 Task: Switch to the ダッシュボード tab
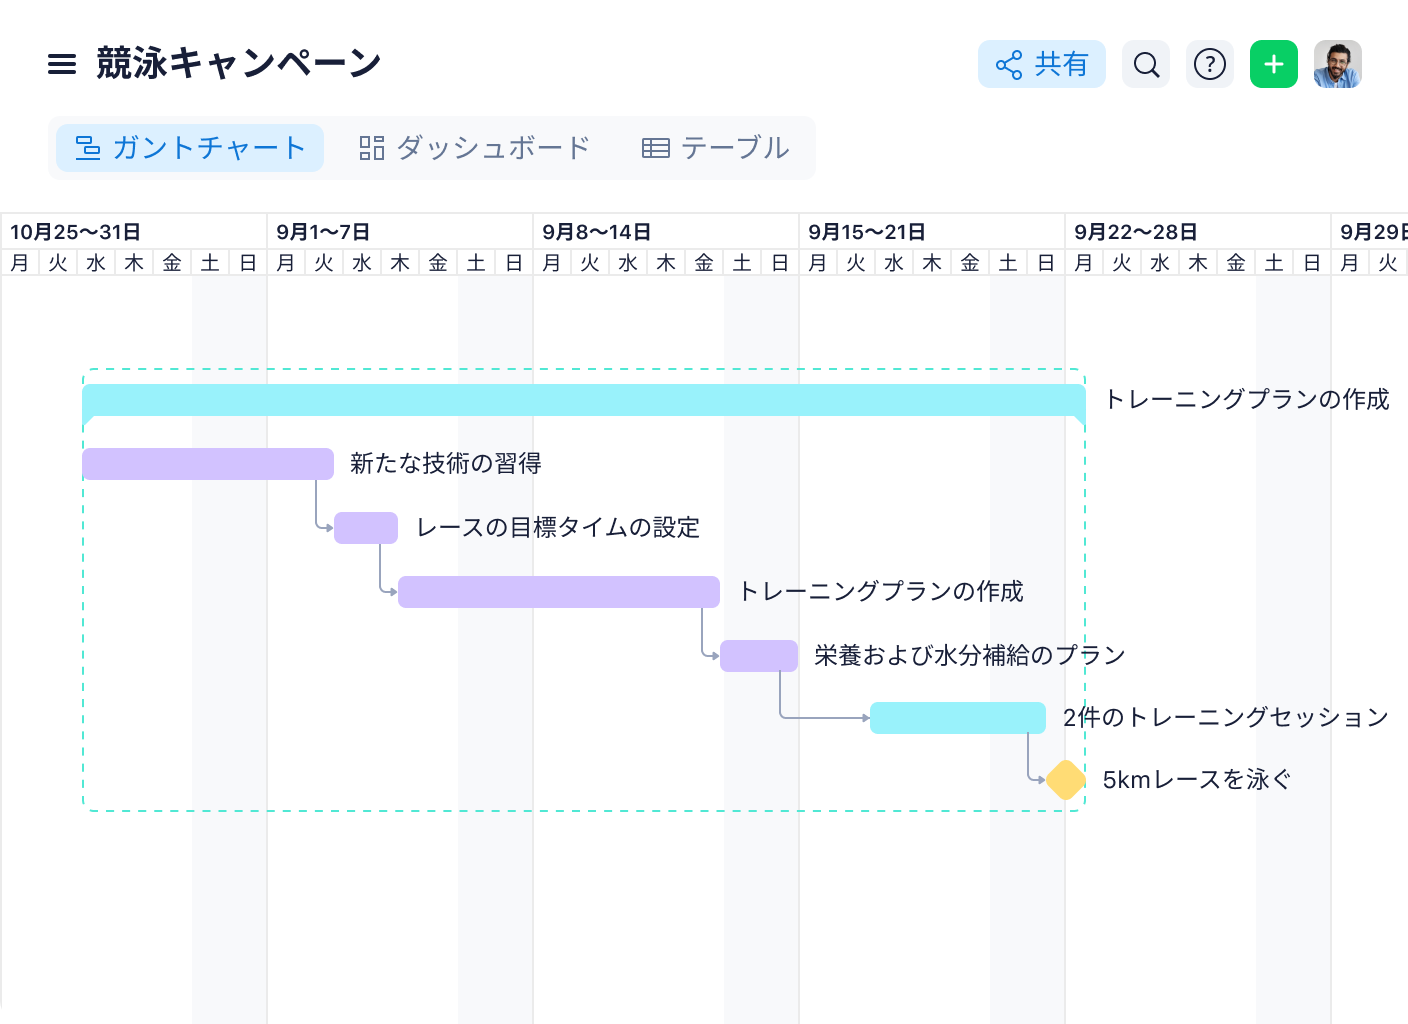tap(492, 147)
